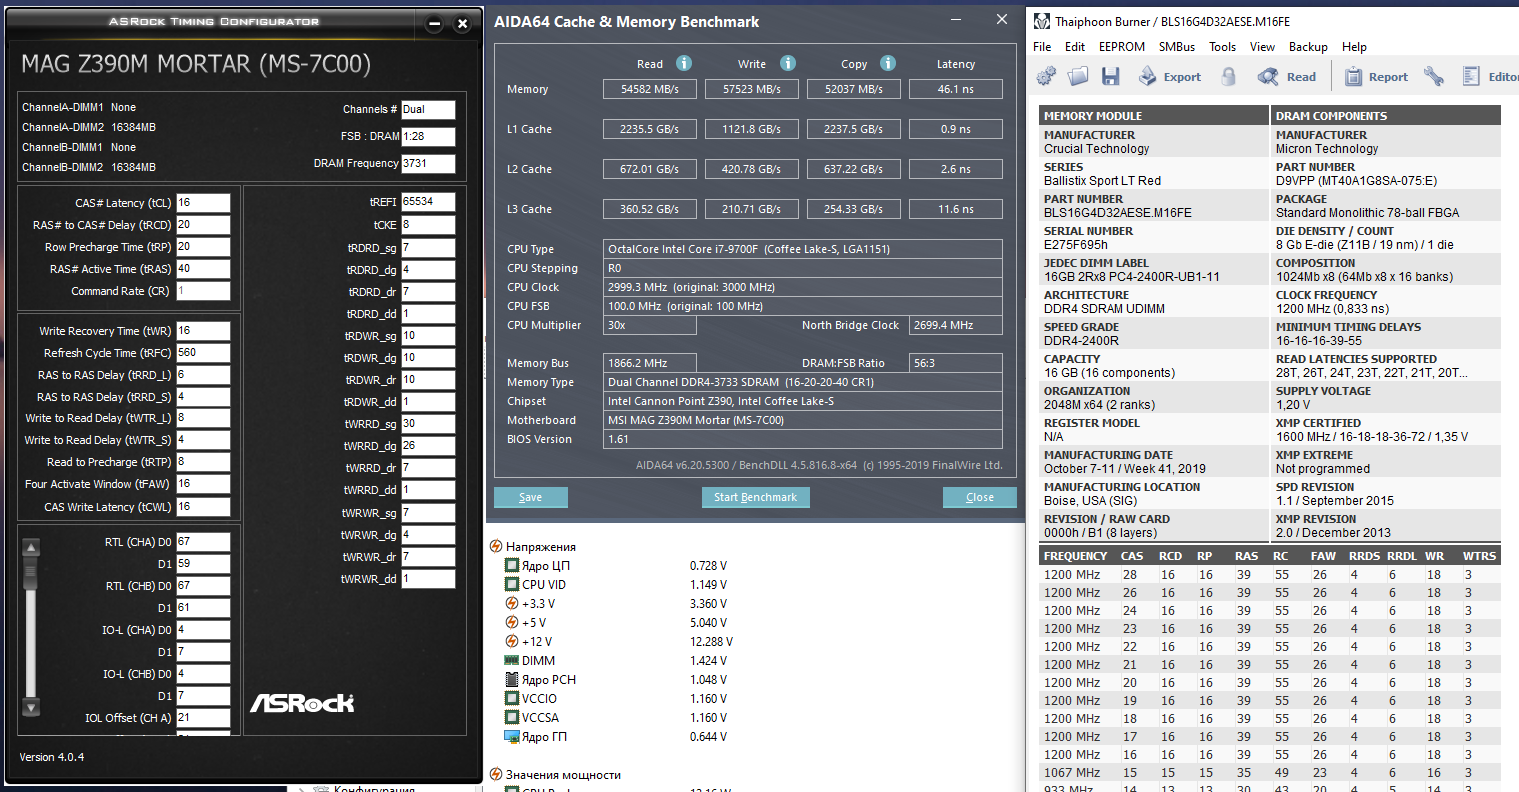Click the Close button in AIDA64 benchmark

click(980, 497)
